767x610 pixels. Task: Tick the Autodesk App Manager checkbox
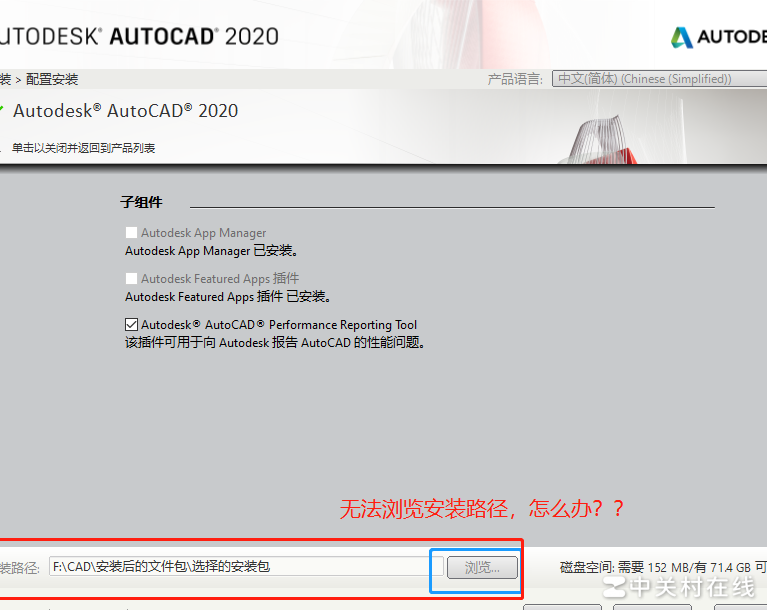(131, 232)
